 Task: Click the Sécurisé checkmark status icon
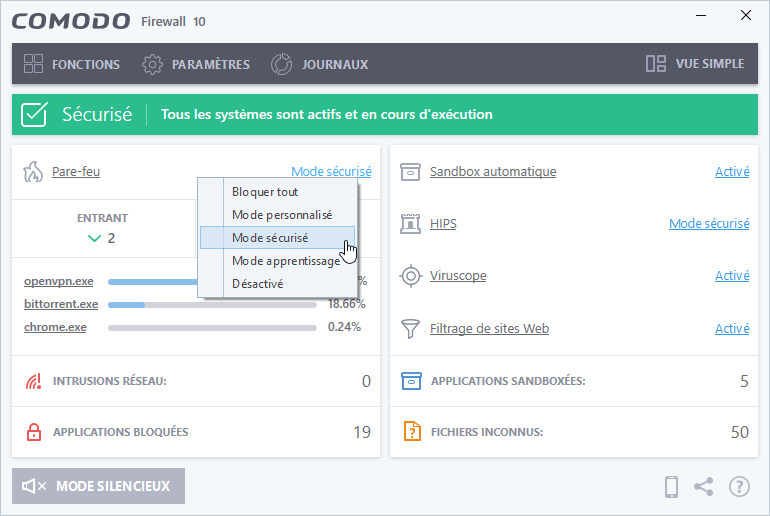point(34,114)
